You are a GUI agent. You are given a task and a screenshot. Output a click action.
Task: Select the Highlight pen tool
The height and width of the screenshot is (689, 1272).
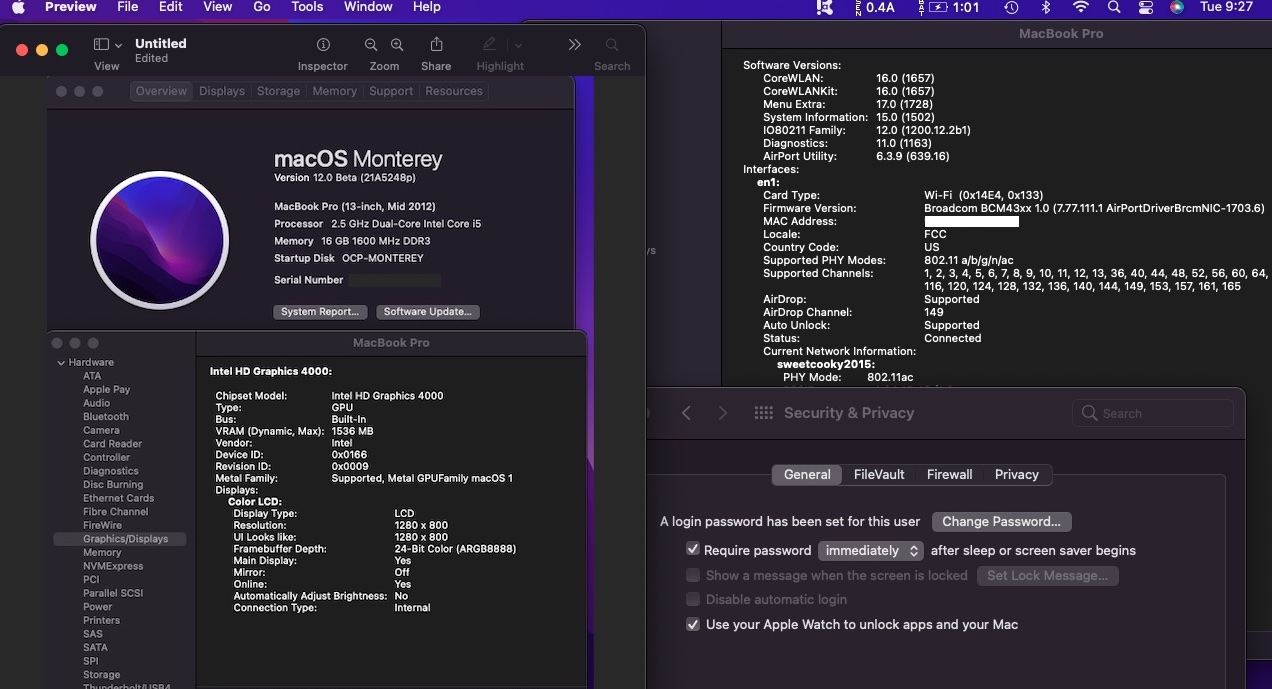click(x=489, y=45)
